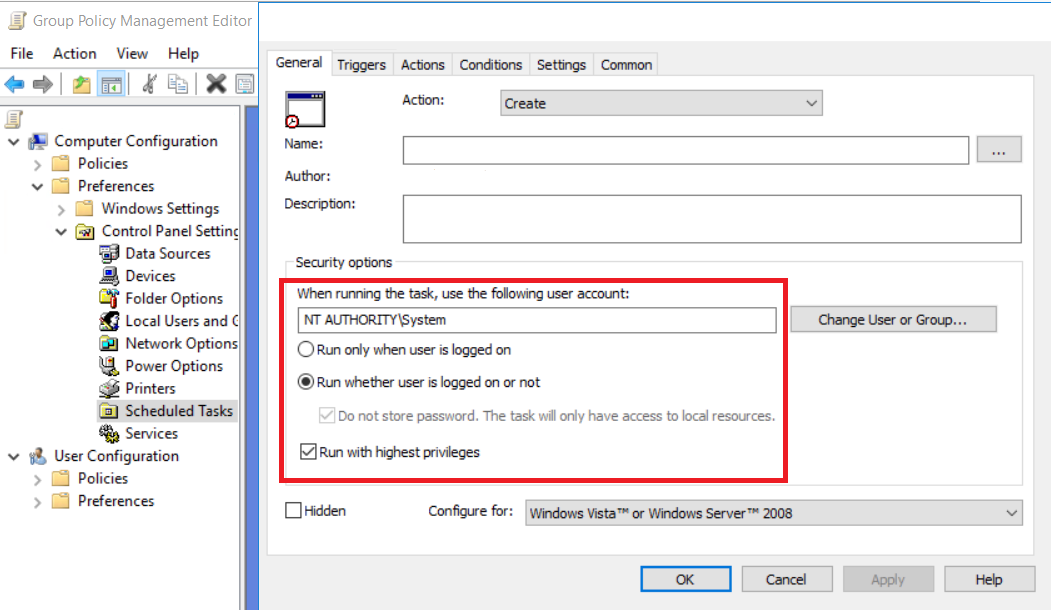Image resolution: width=1051 pixels, height=610 pixels.
Task: Collapse the User Configuration node
Action: point(13,456)
